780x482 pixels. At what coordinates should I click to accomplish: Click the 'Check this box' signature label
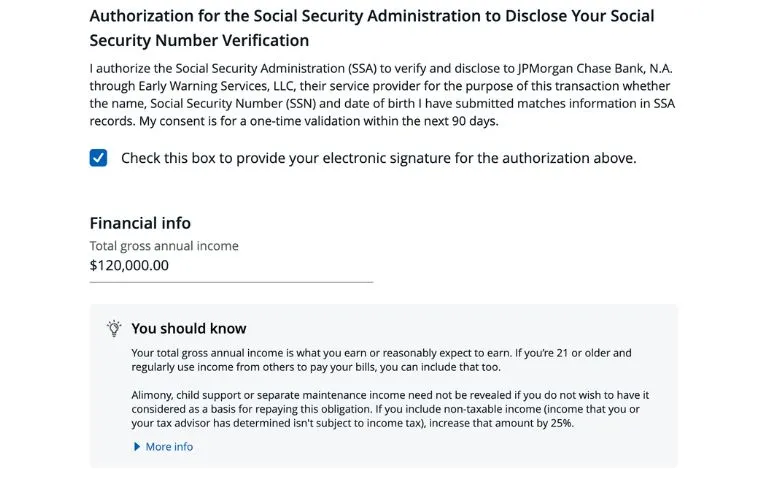click(x=378, y=158)
